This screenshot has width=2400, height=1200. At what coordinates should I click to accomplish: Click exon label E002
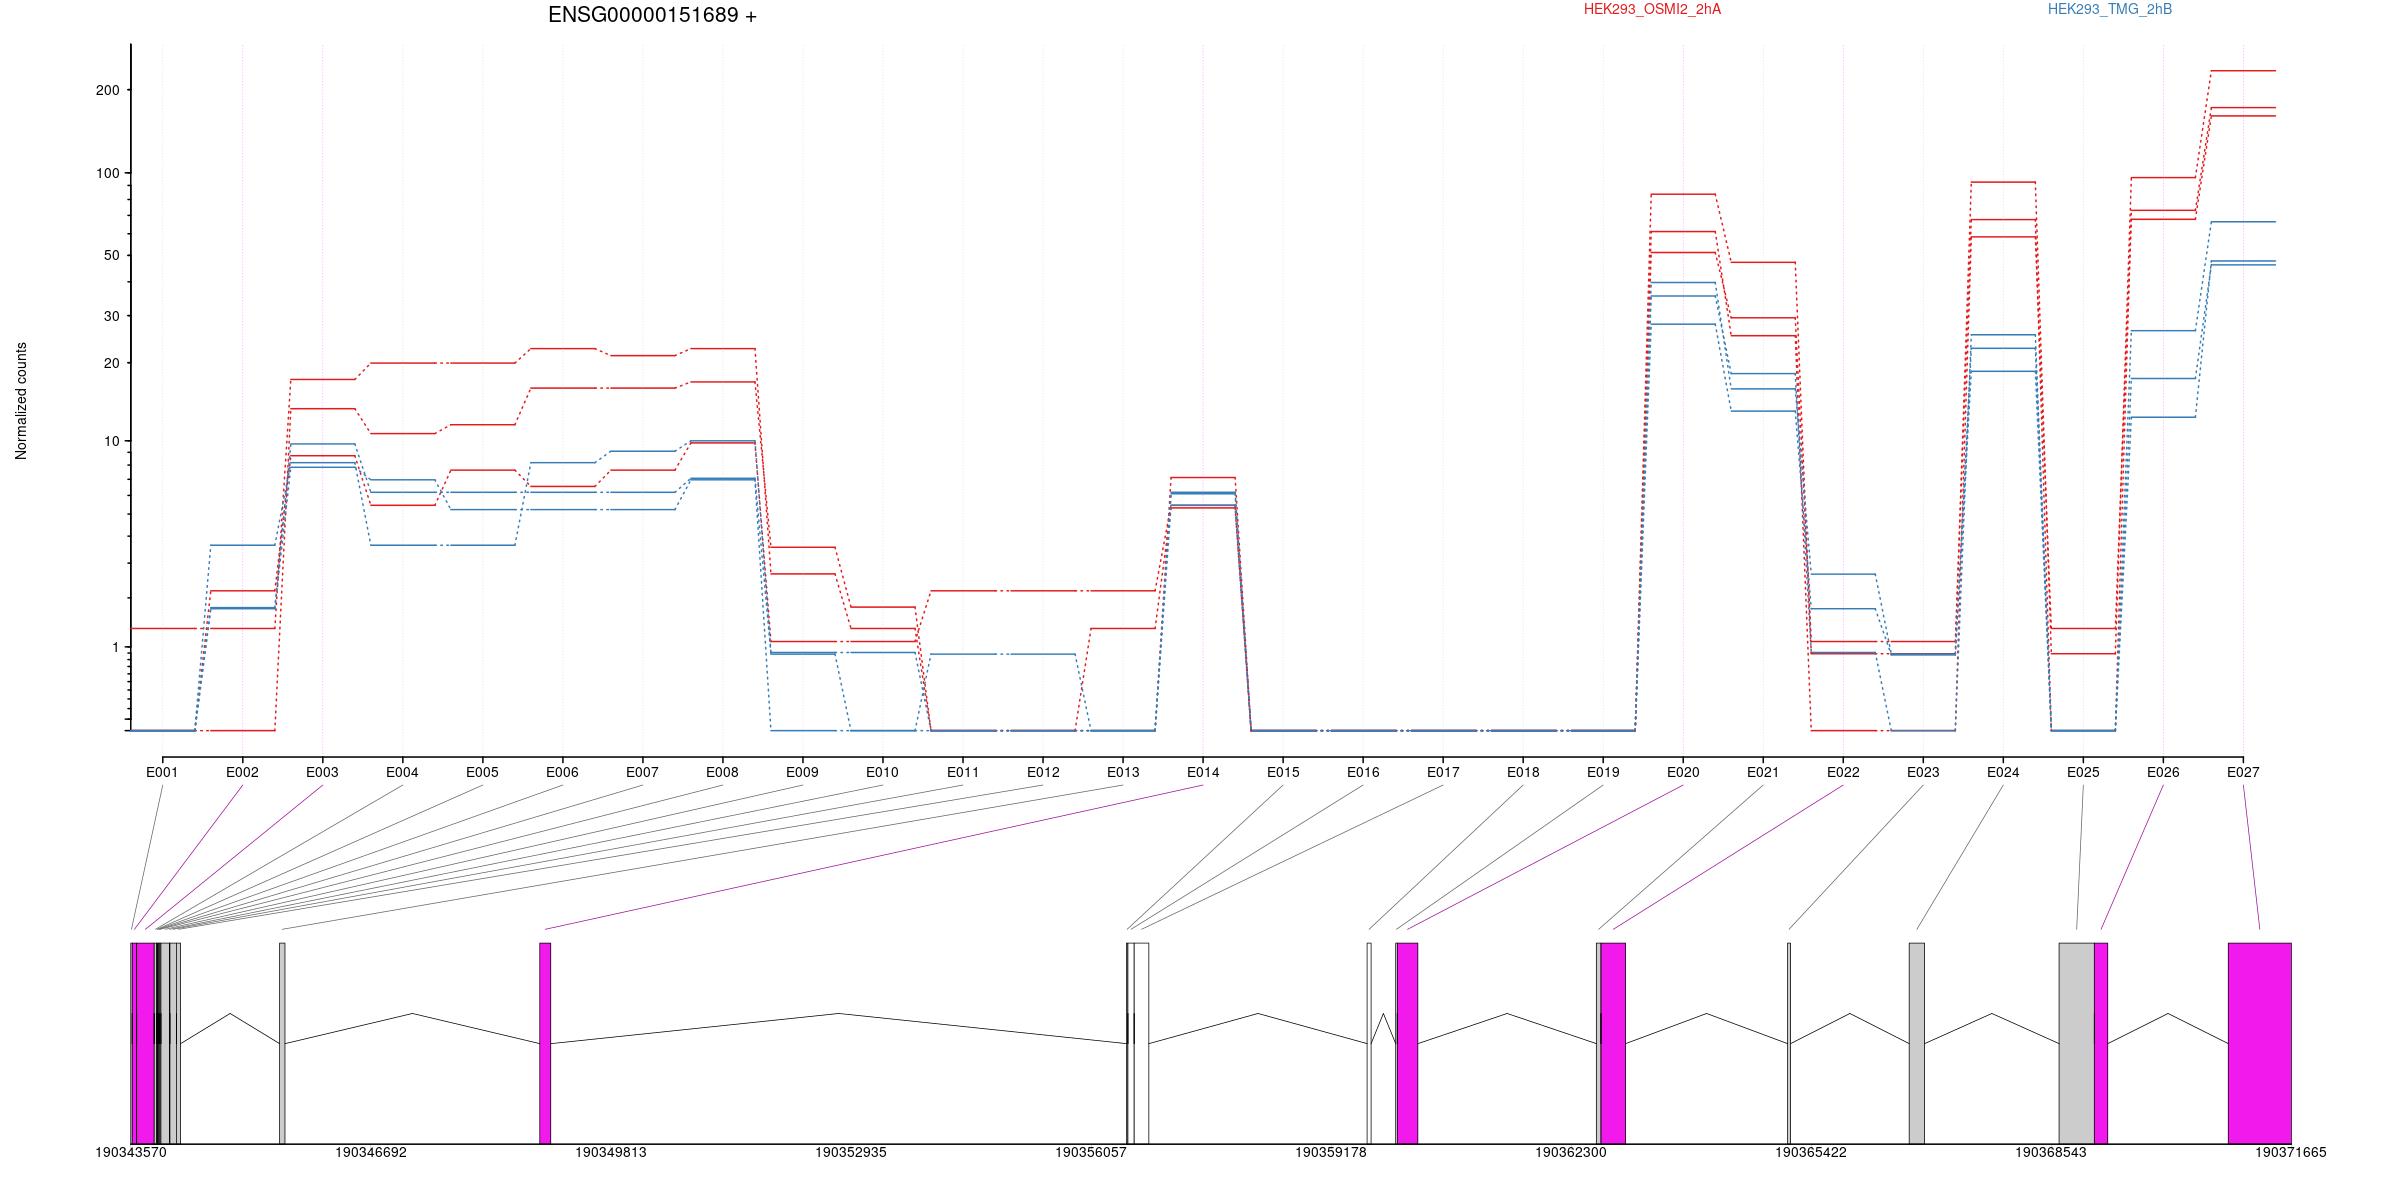click(x=242, y=772)
